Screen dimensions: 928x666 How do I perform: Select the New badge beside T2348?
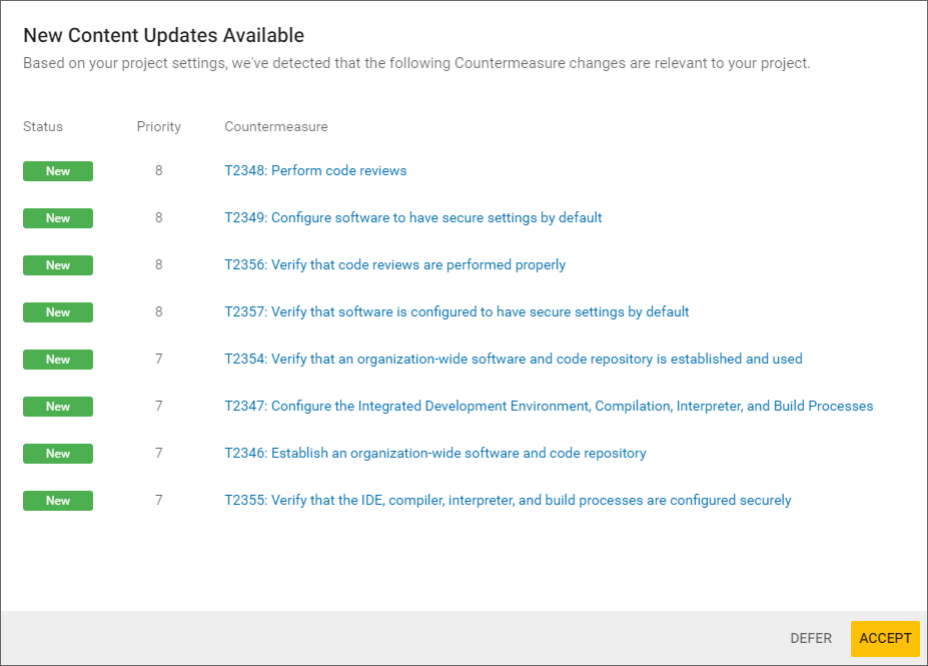pyautogui.click(x=57, y=171)
